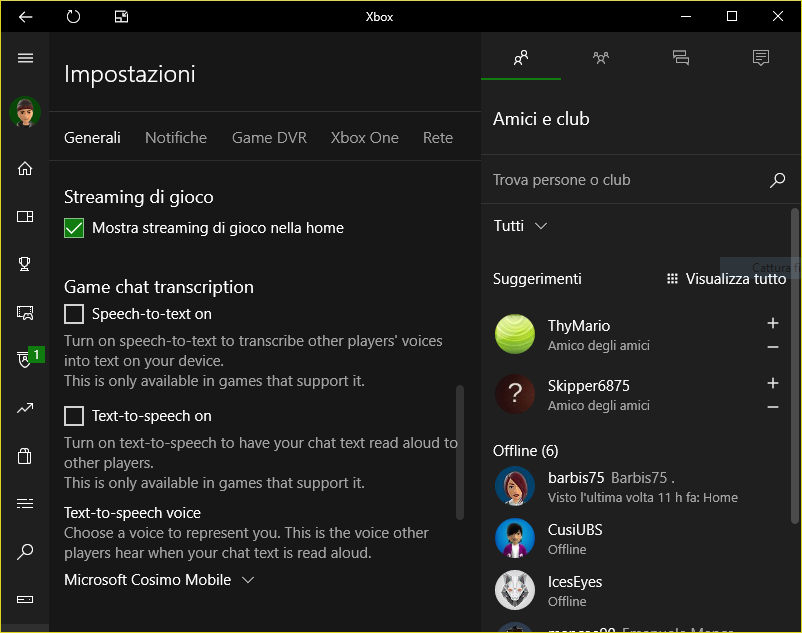The image size is (802, 633).
Task: Switch to Friends tab icon
Action: point(521,57)
